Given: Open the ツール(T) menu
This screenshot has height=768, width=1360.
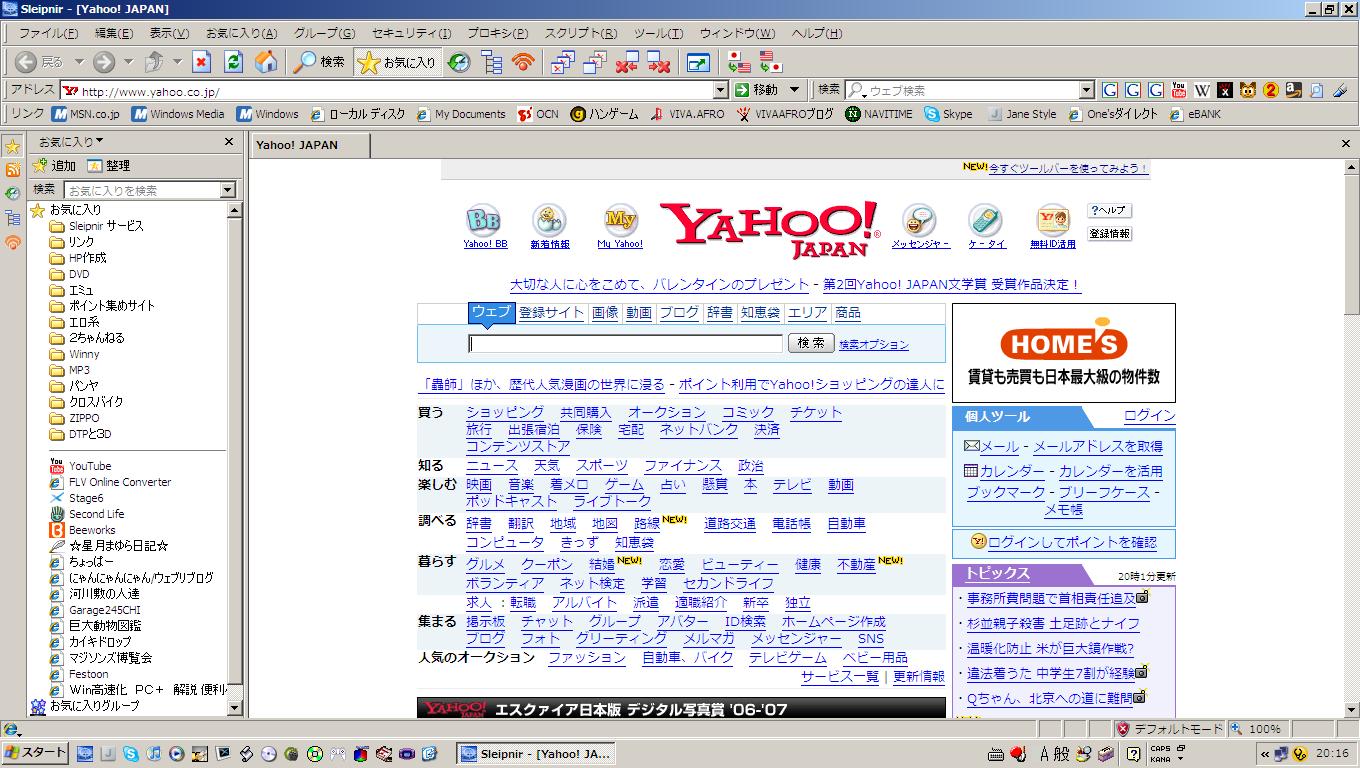Looking at the screenshot, I should [x=658, y=33].
